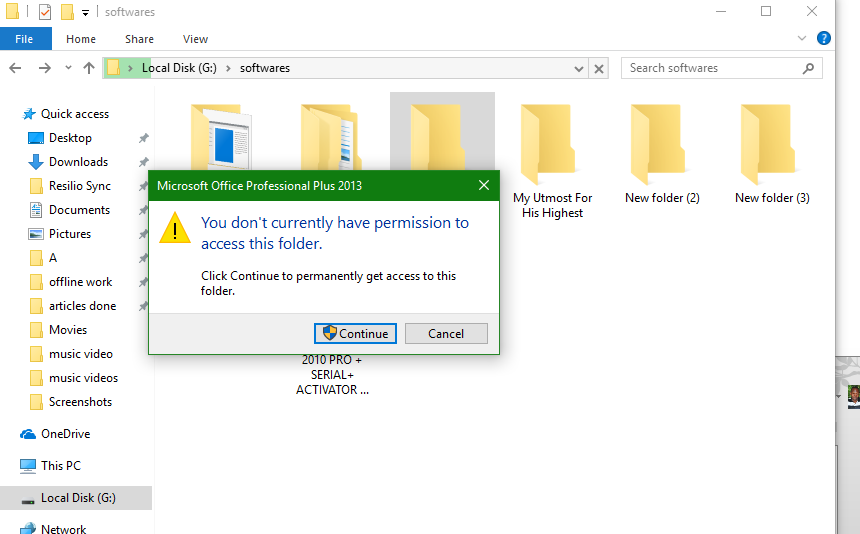860x534 pixels.
Task: Select OneDrive in the navigation pane
Action: pos(65,434)
